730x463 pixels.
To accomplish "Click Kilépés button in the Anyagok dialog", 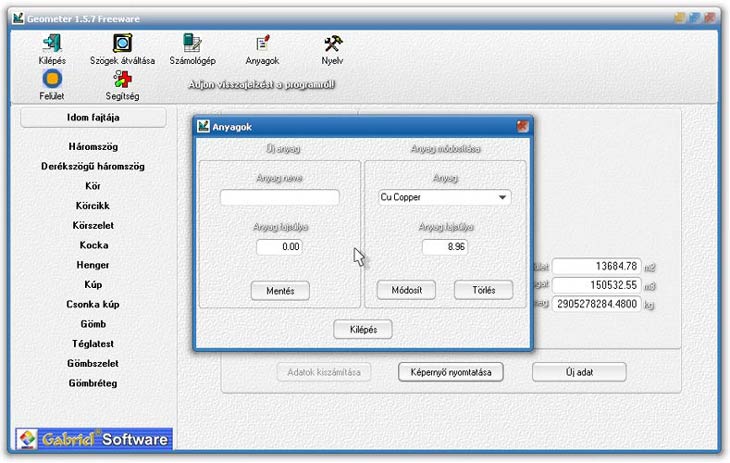I will click(x=362, y=329).
